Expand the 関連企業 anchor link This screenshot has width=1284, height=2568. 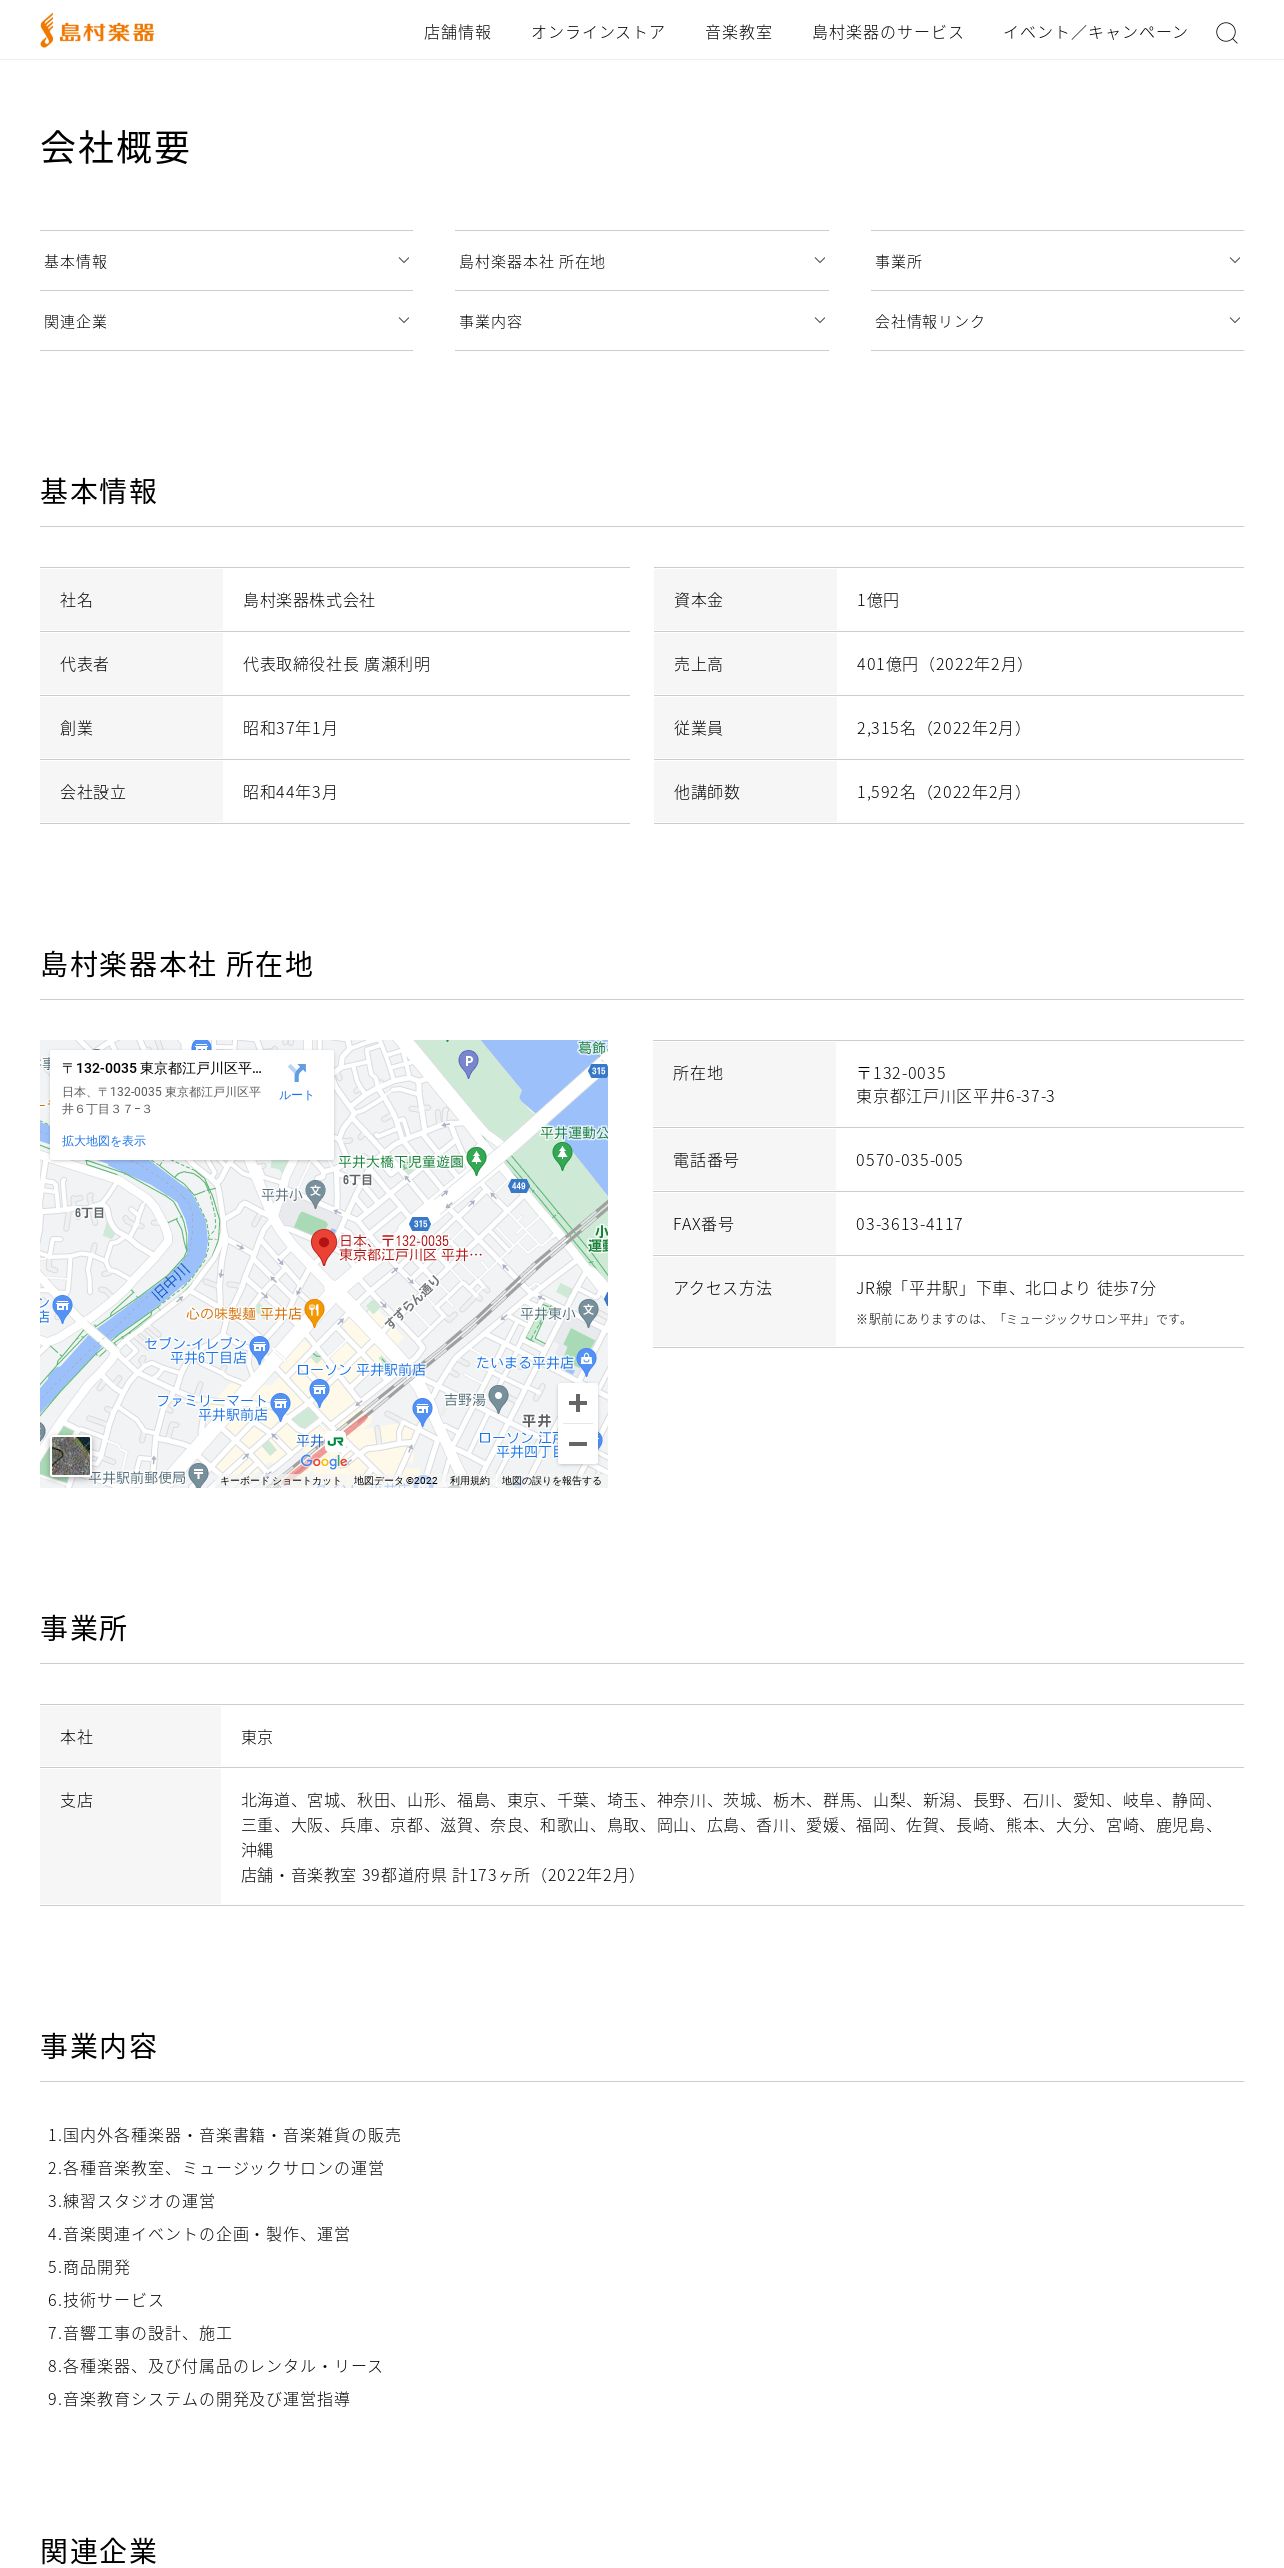[x=226, y=321]
